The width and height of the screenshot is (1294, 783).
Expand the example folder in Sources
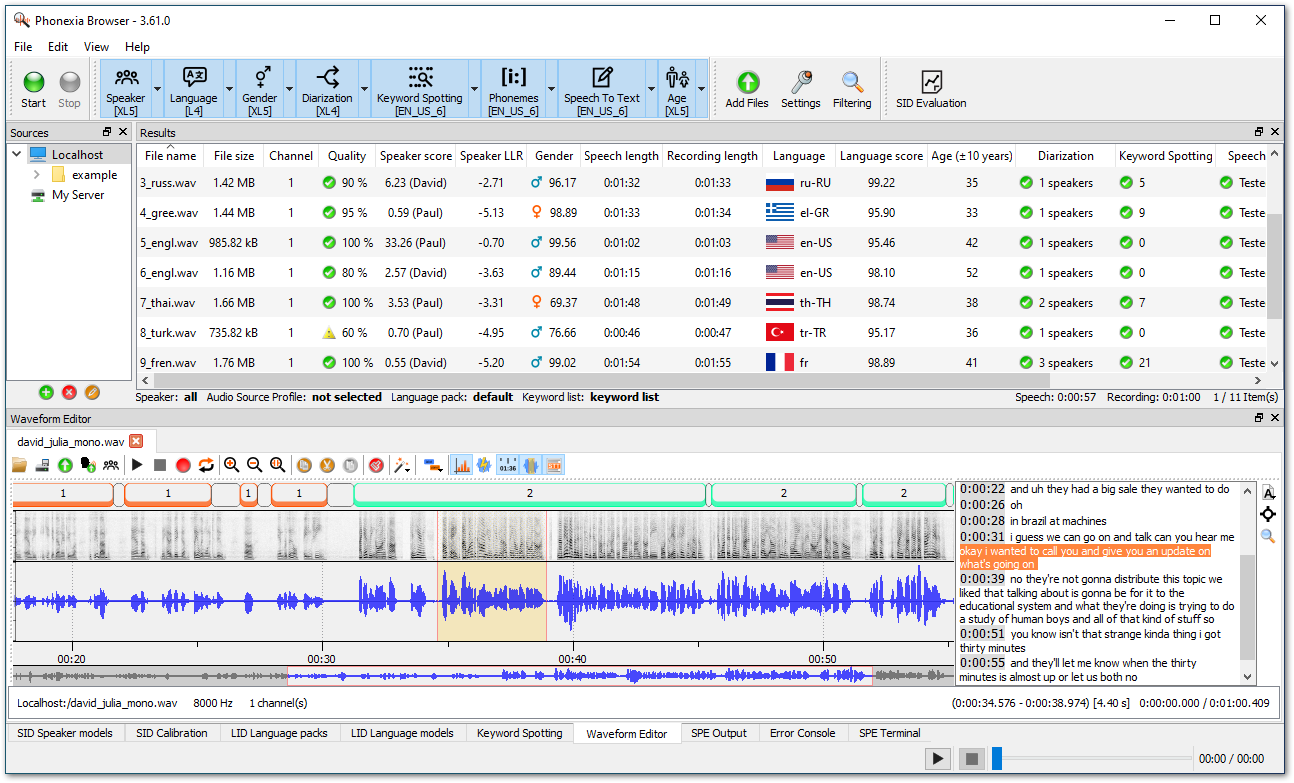pyautogui.click(x=37, y=175)
